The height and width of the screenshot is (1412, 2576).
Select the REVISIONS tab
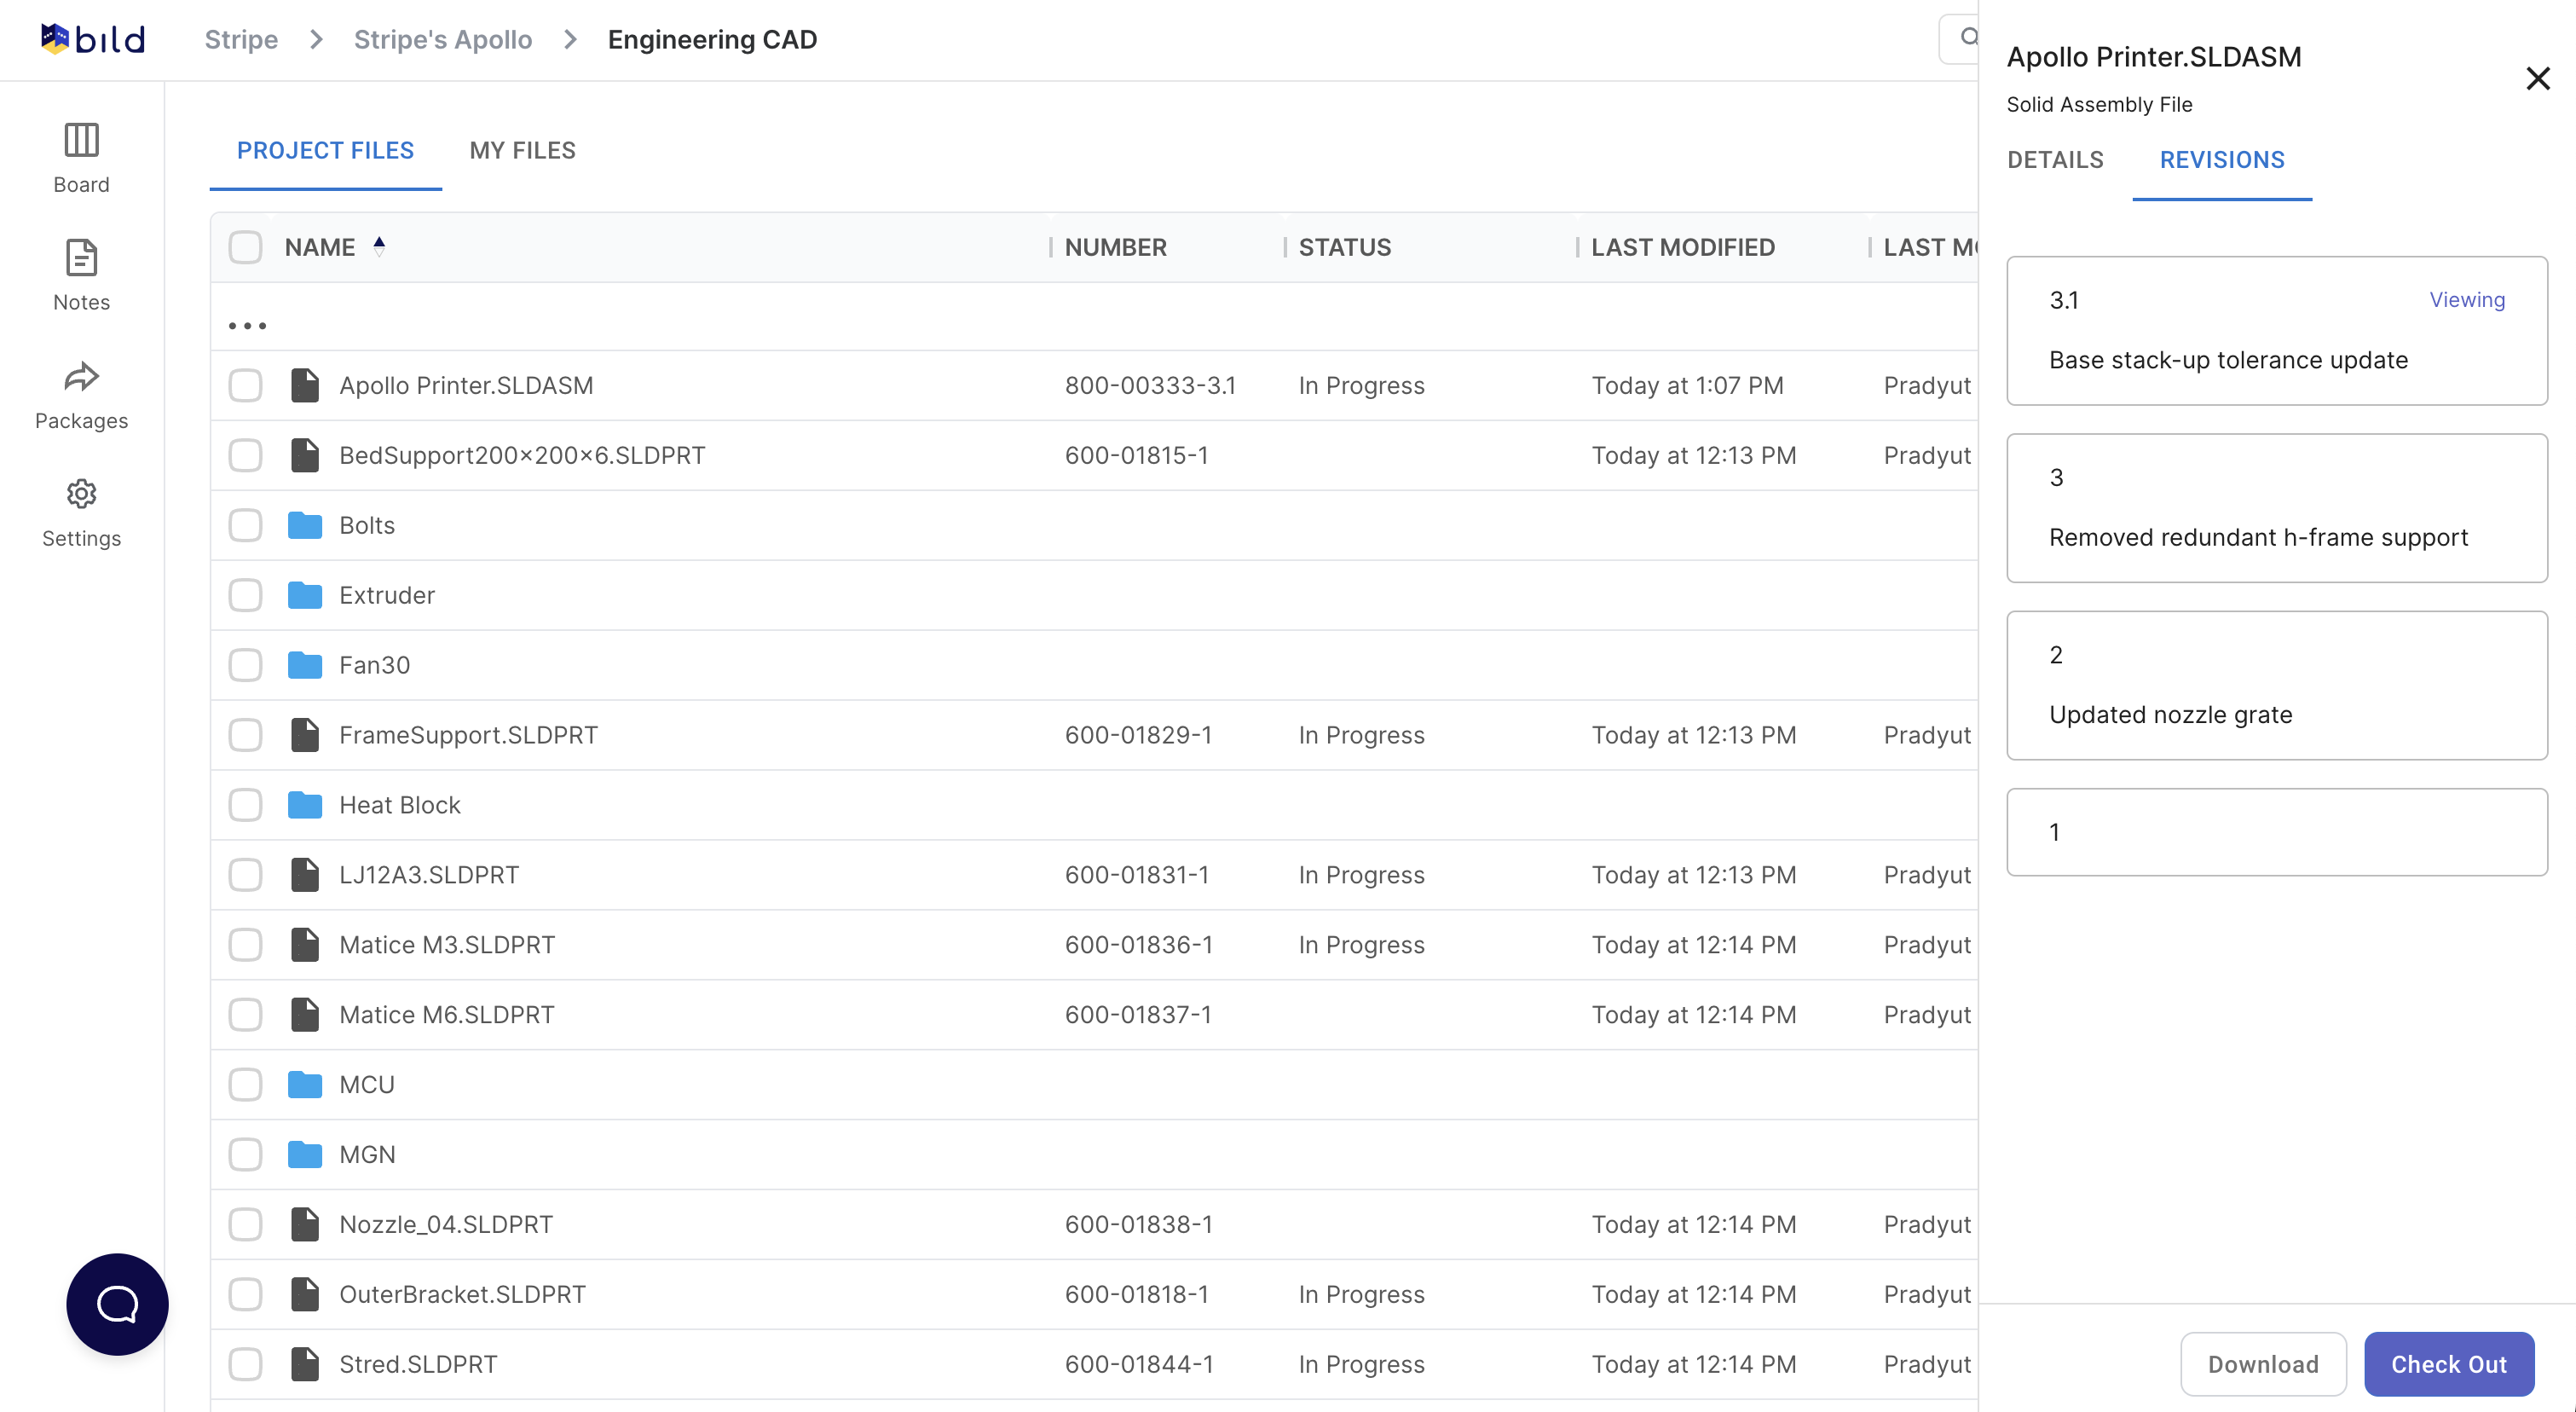tap(2223, 160)
